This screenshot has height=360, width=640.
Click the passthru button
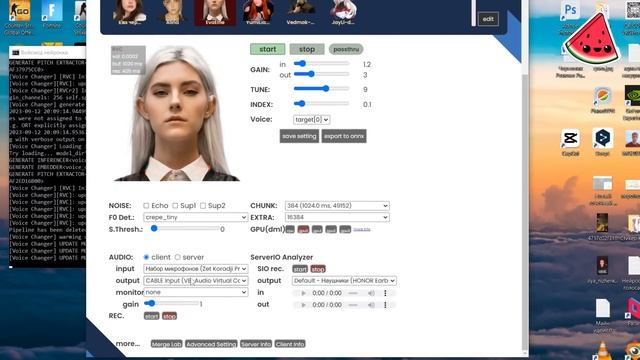[346, 49]
